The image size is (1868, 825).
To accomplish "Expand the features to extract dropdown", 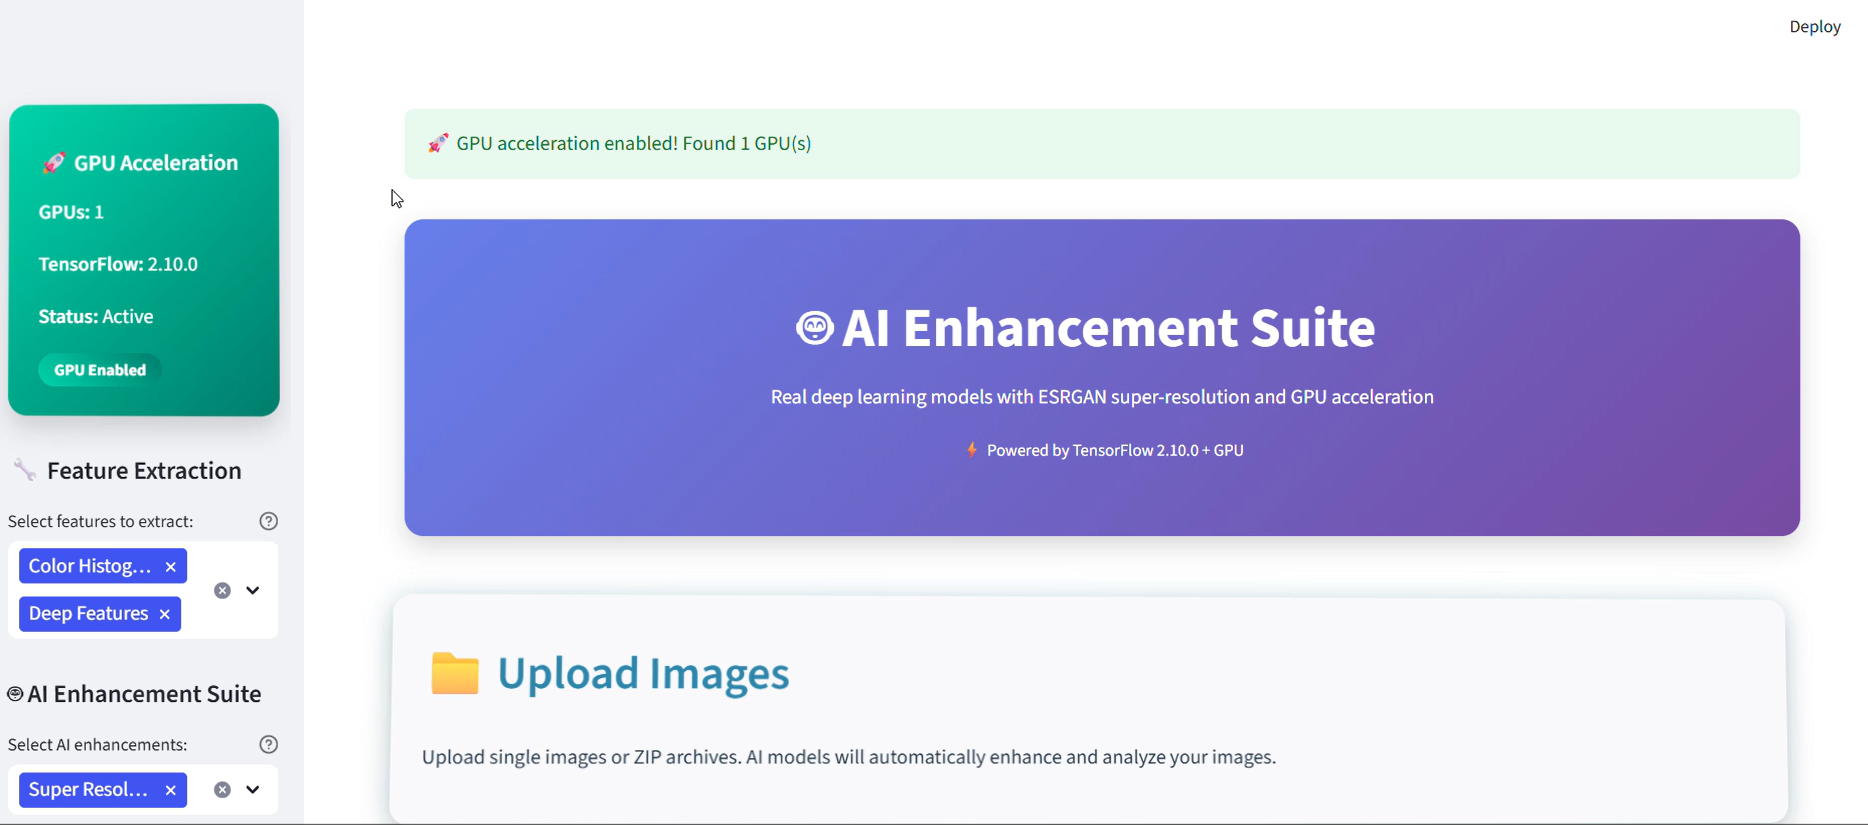I will pyautogui.click(x=253, y=590).
